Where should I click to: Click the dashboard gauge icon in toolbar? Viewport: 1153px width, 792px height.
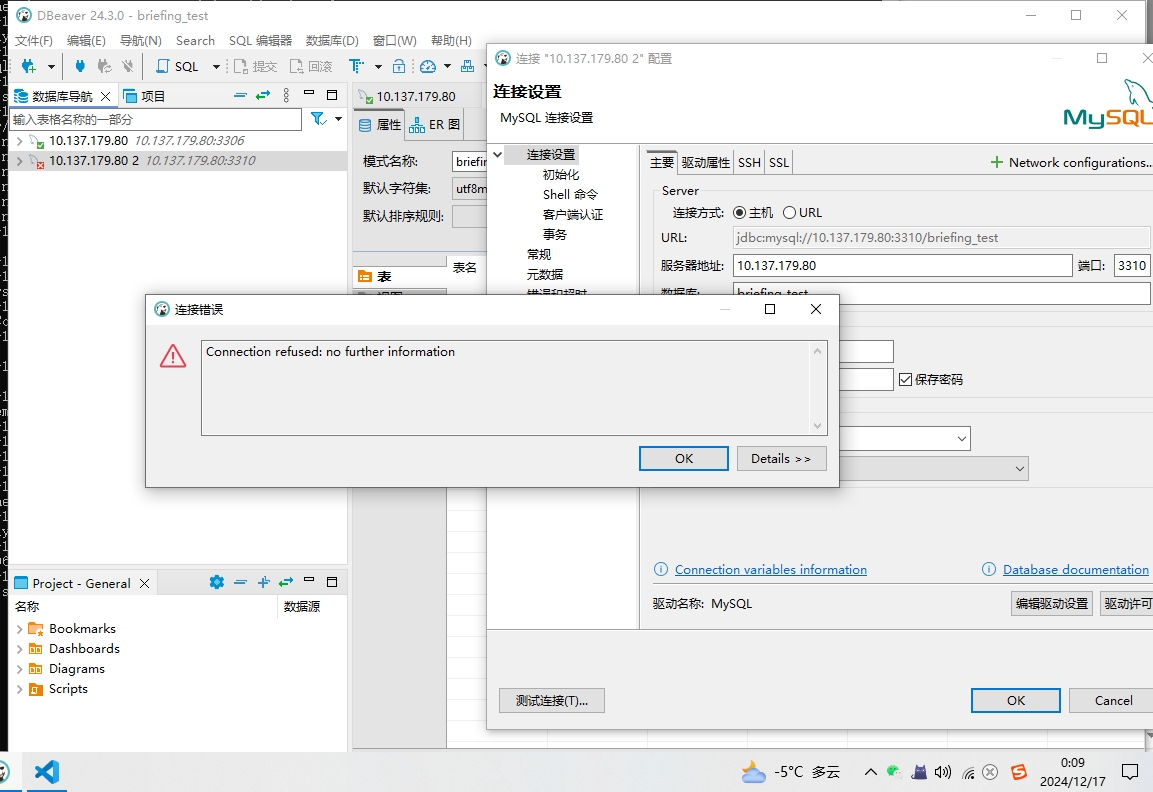coord(428,67)
